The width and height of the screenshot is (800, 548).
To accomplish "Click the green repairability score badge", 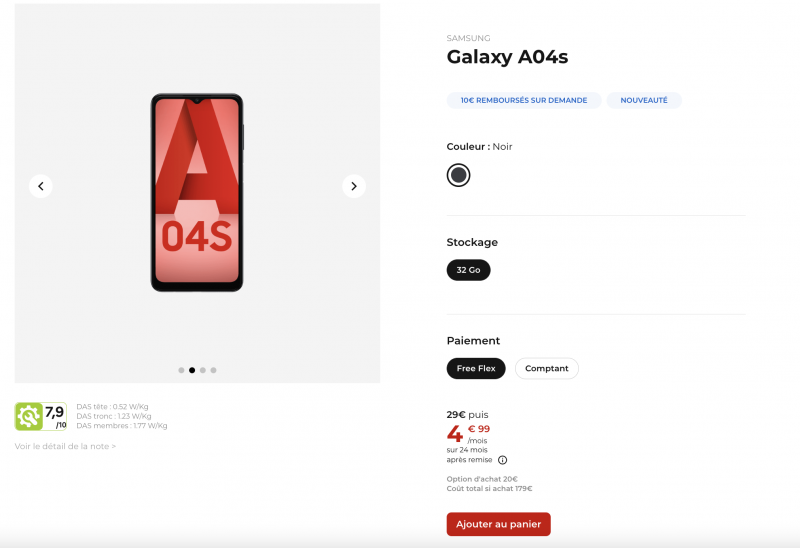I will pos(41,416).
